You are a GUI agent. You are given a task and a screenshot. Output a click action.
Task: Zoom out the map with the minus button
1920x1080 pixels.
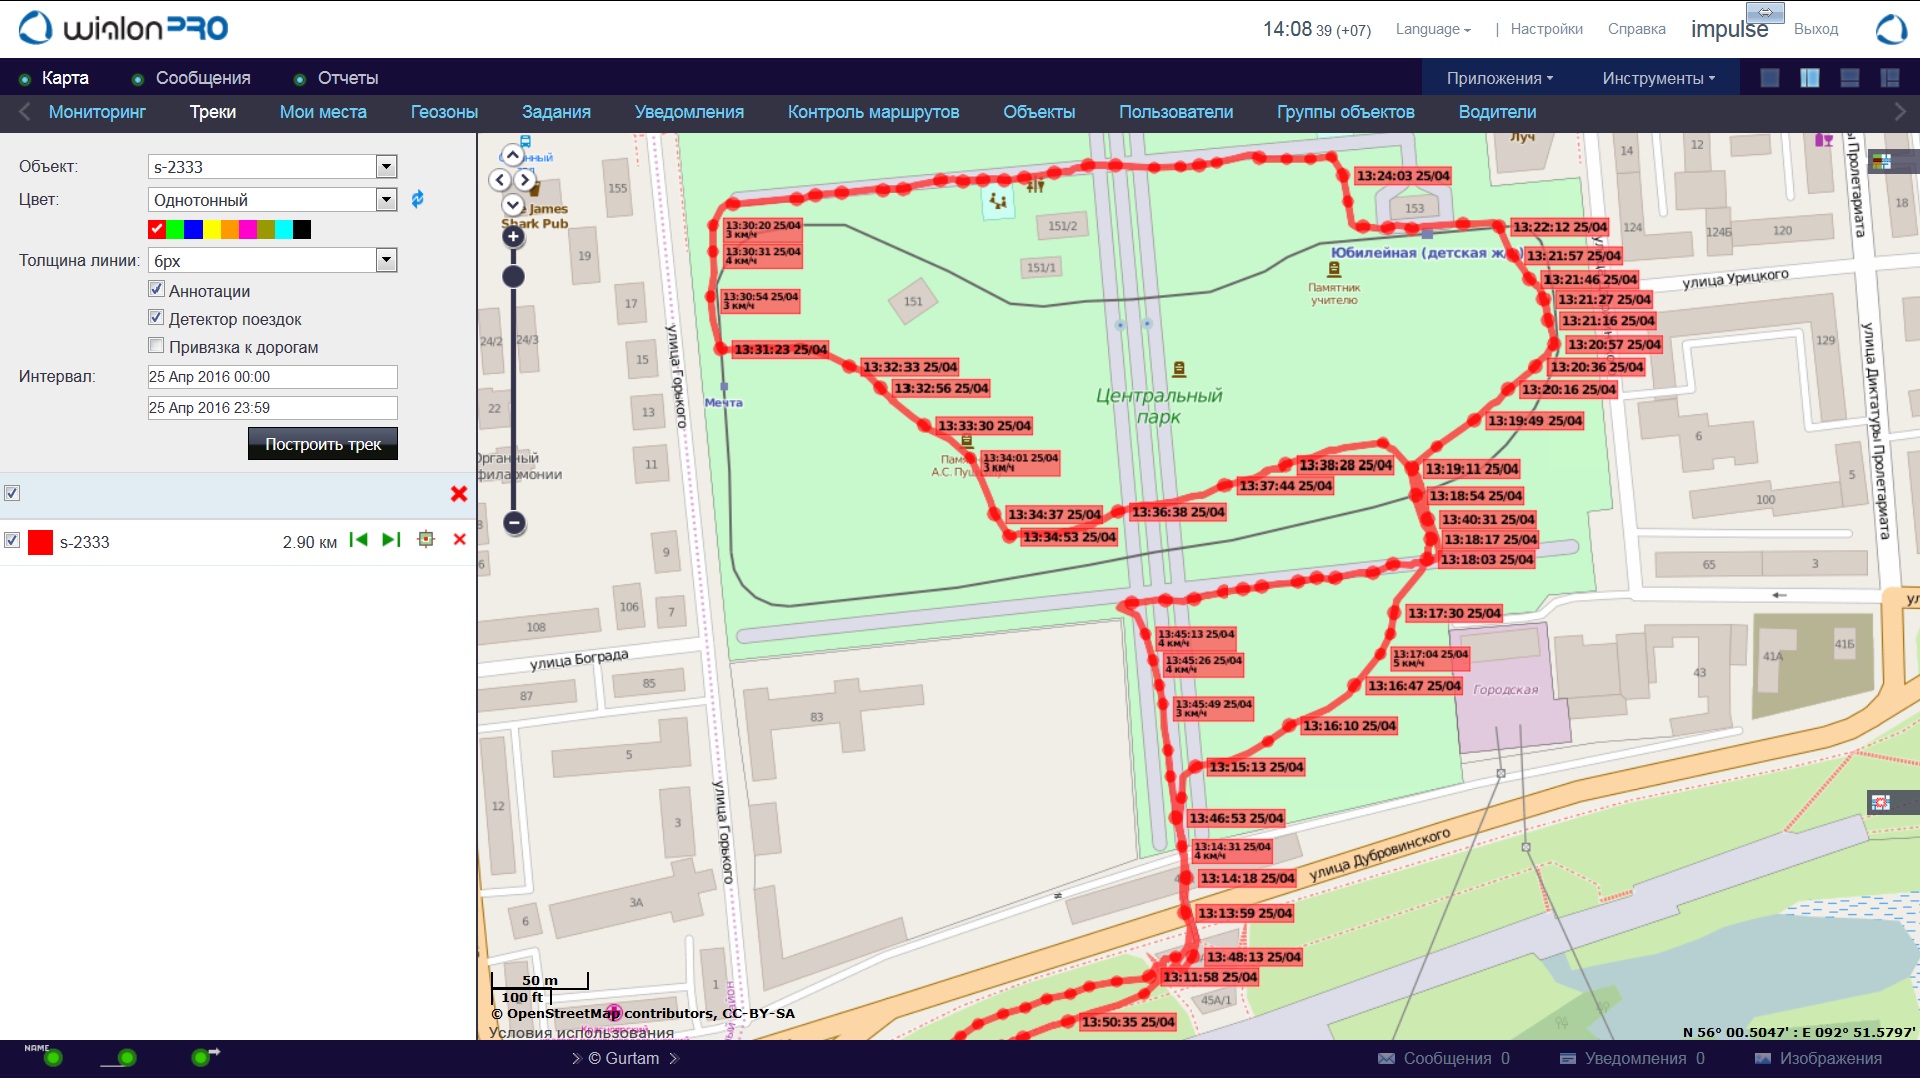point(514,523)
